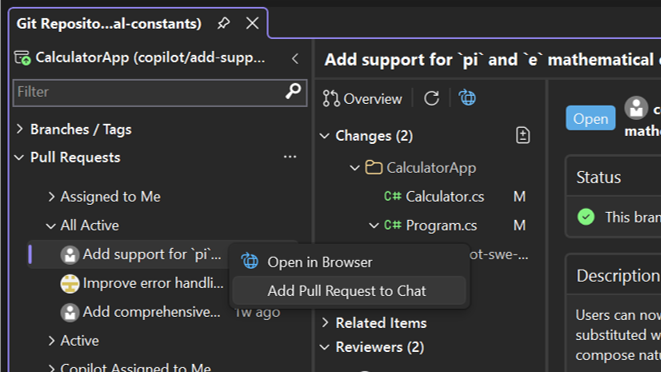661x372 pixels.
Task: Refresh the pull request details
Action: [431, 98]
